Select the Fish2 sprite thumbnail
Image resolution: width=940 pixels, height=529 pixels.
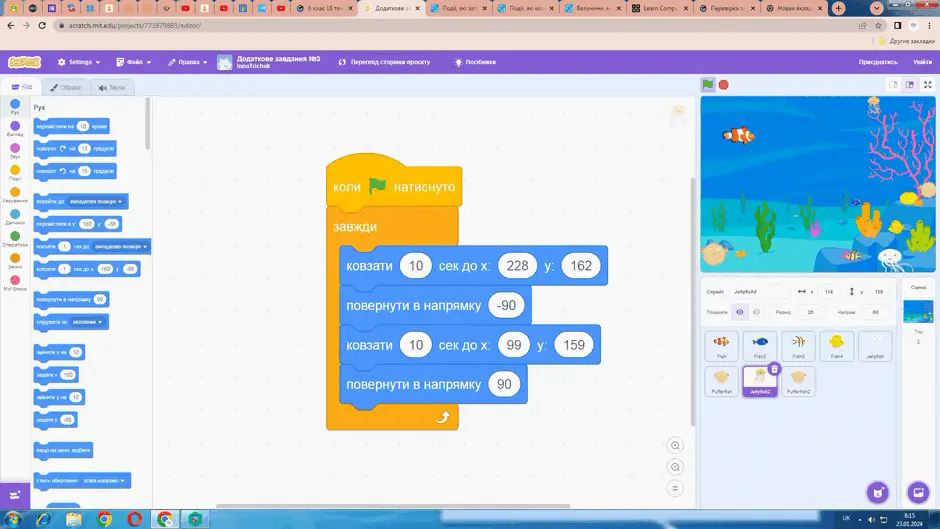coord(760,345)
